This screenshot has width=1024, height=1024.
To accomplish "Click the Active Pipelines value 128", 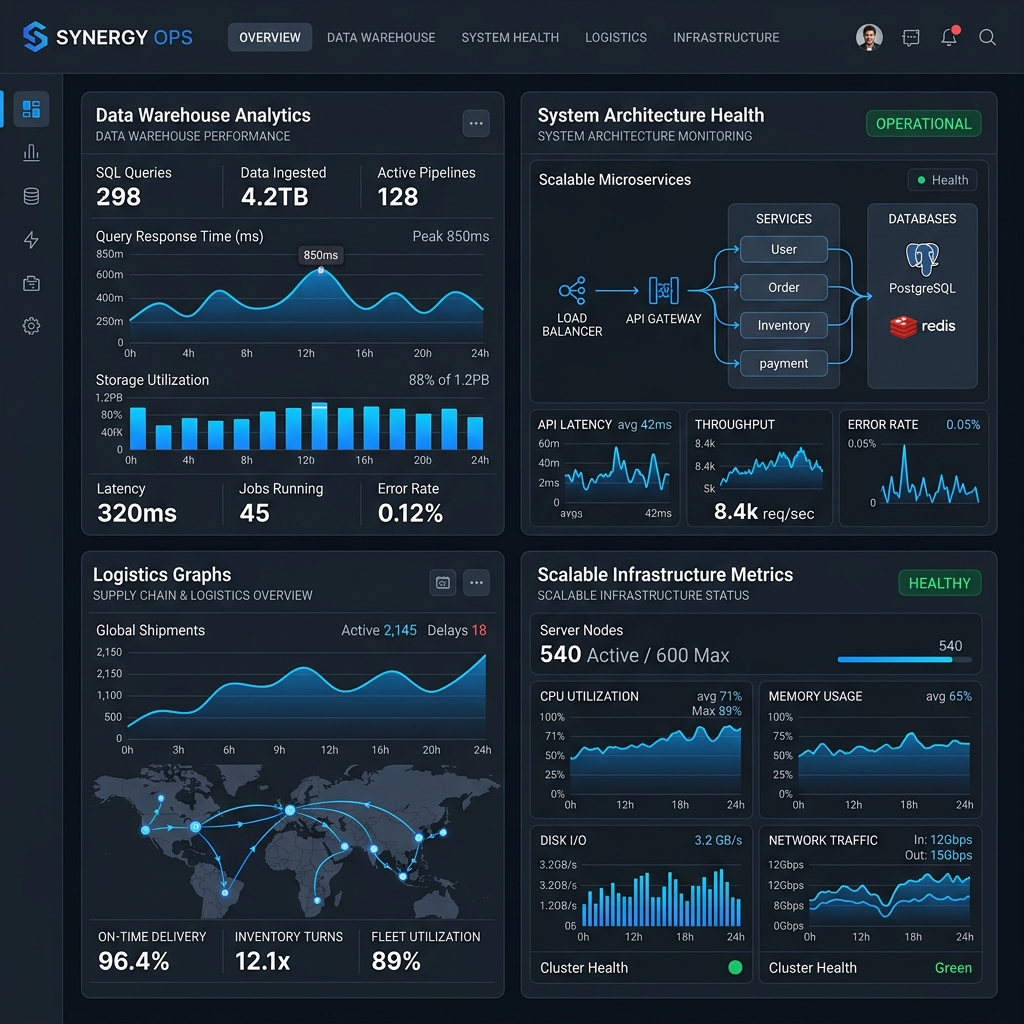I will (x=398, y=197).
